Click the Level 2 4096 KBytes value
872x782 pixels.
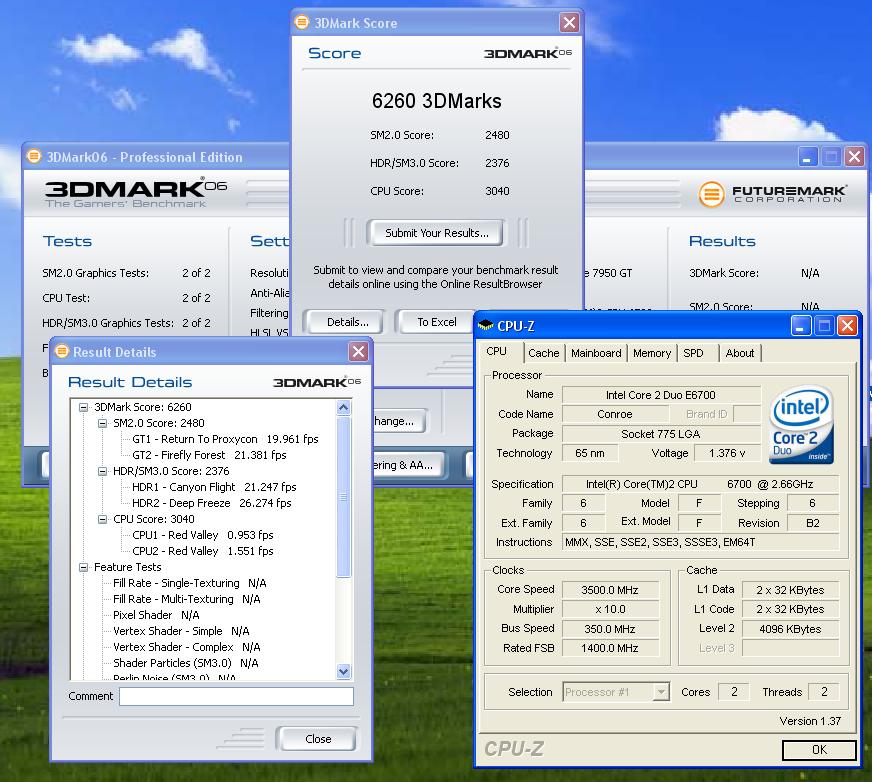790,629
